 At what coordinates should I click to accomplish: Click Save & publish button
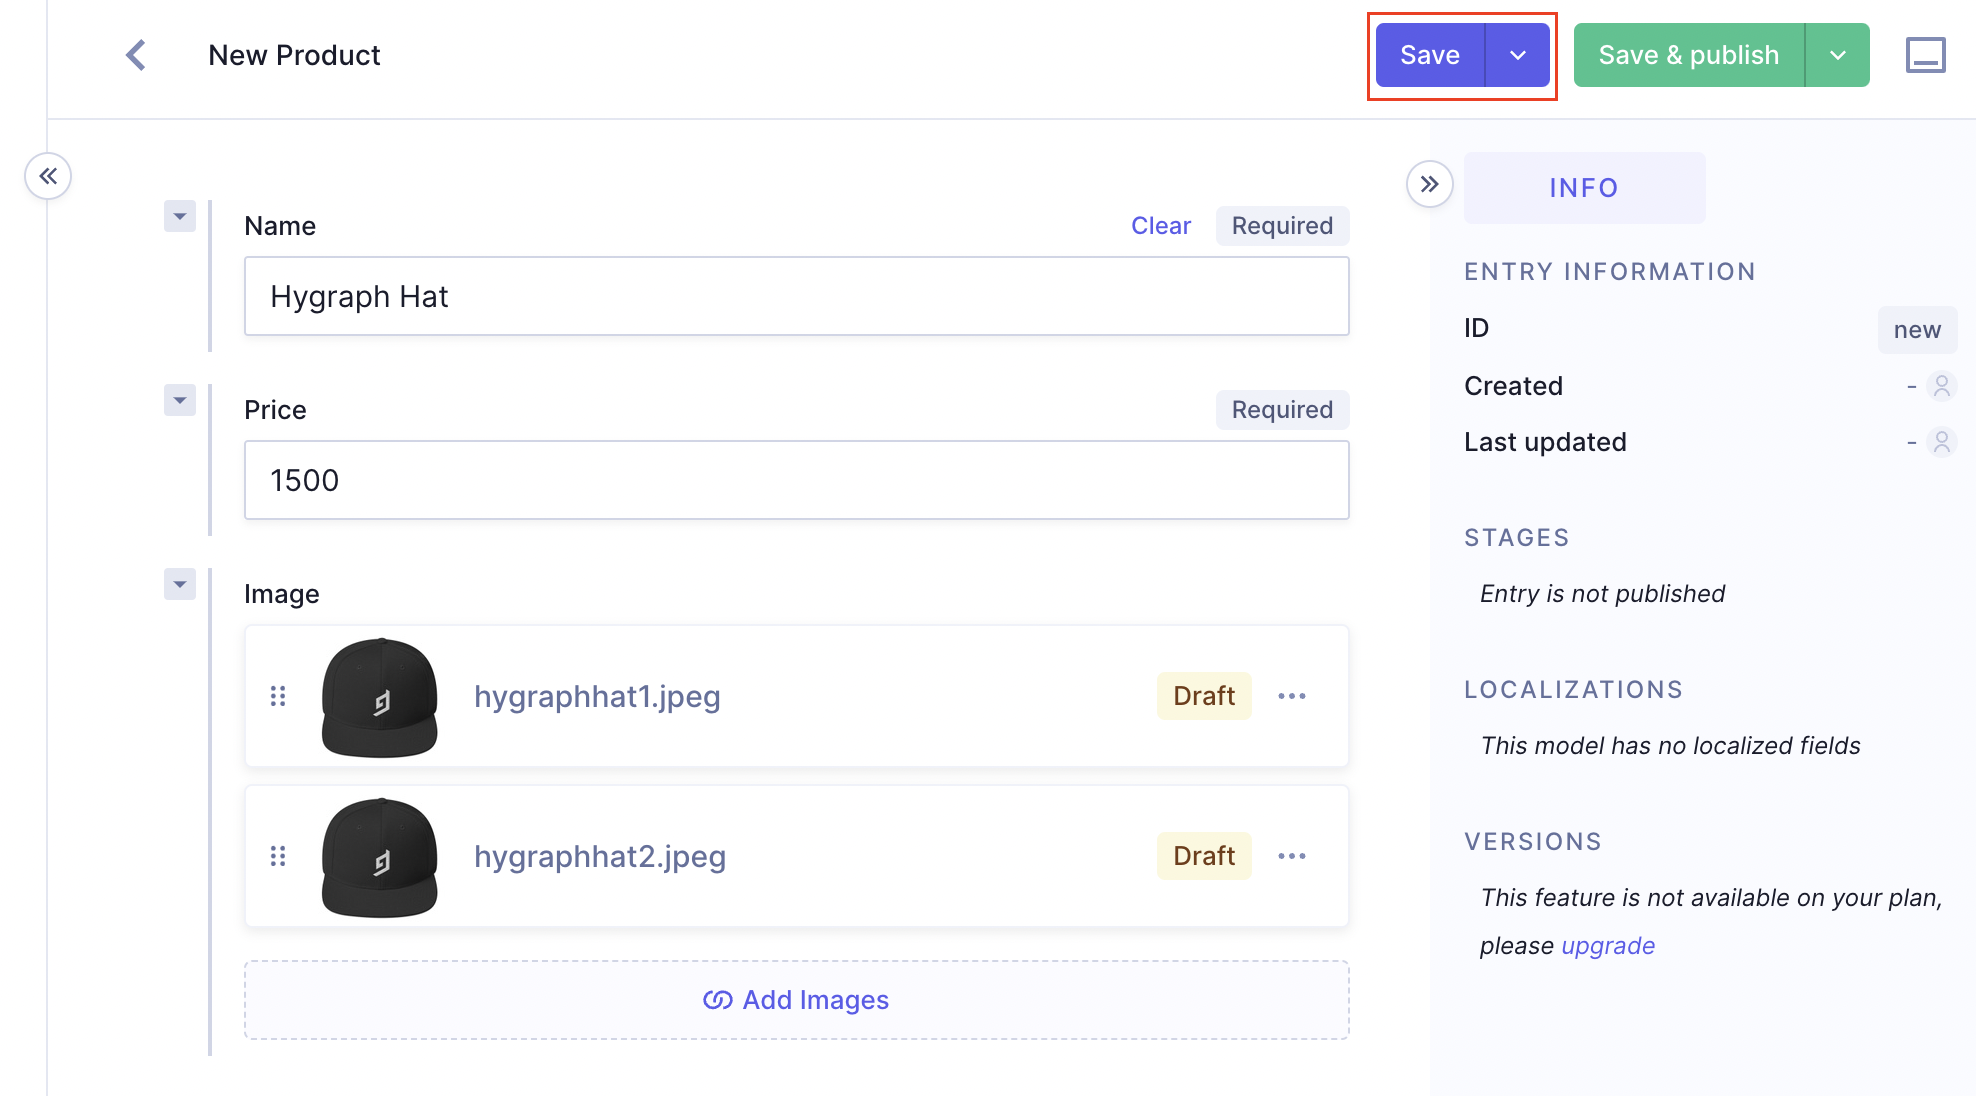pyautogui.click(x=1688, y=55)
